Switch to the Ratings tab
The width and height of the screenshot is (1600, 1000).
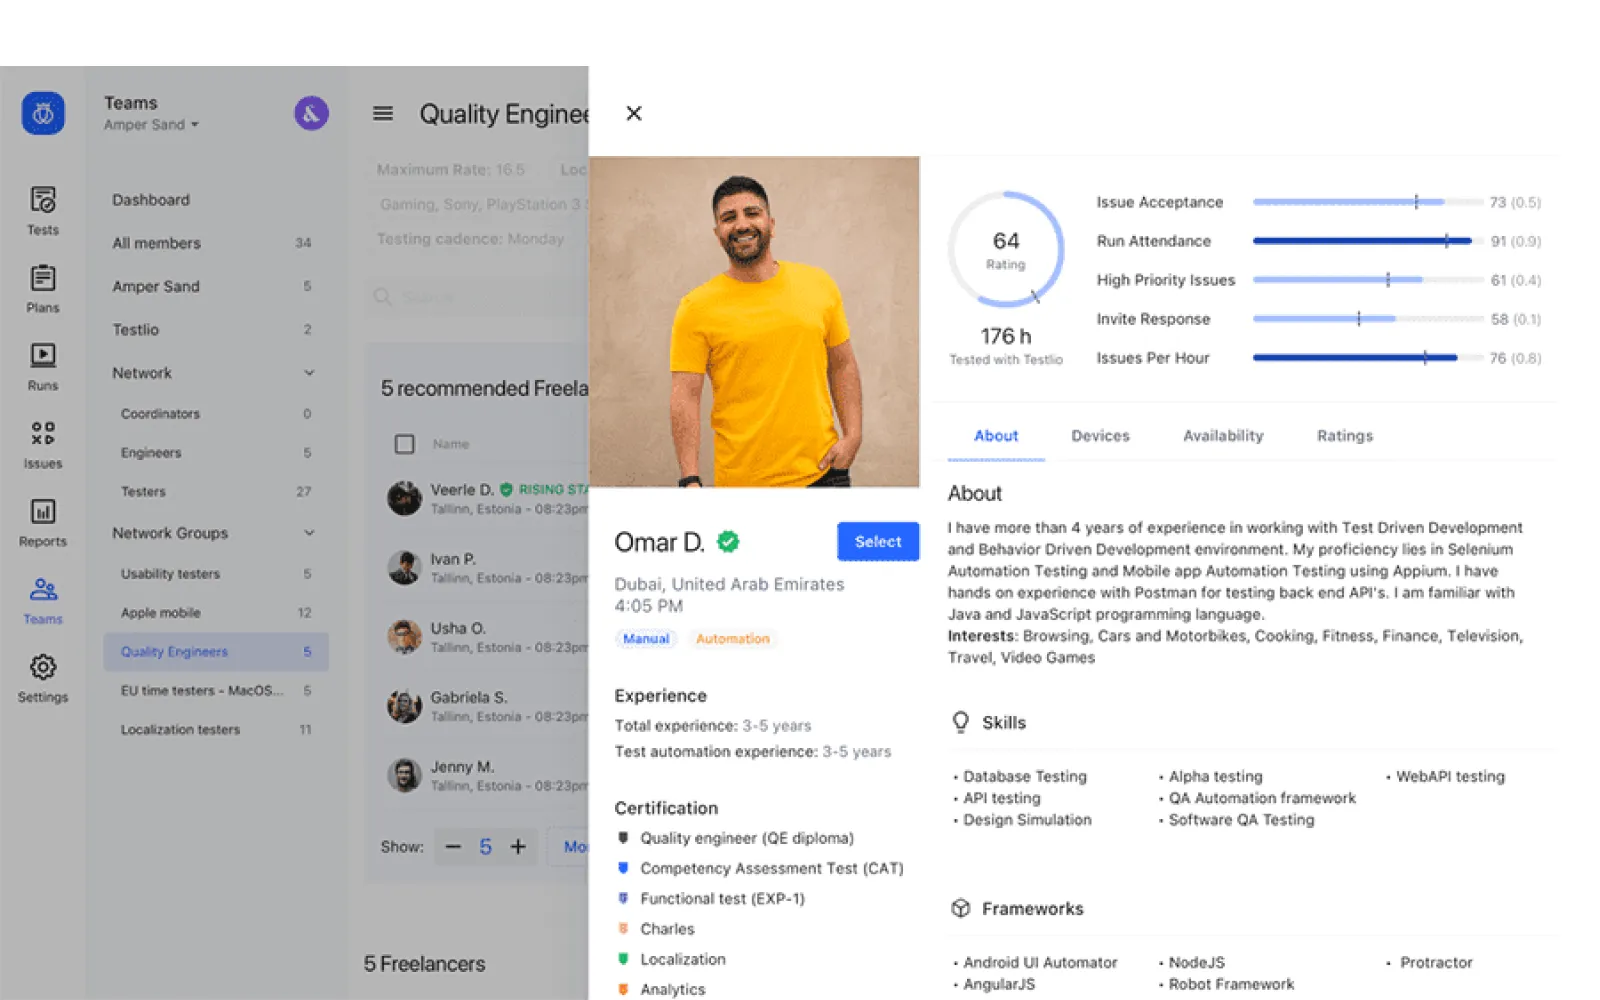(x=1345, y=436)
